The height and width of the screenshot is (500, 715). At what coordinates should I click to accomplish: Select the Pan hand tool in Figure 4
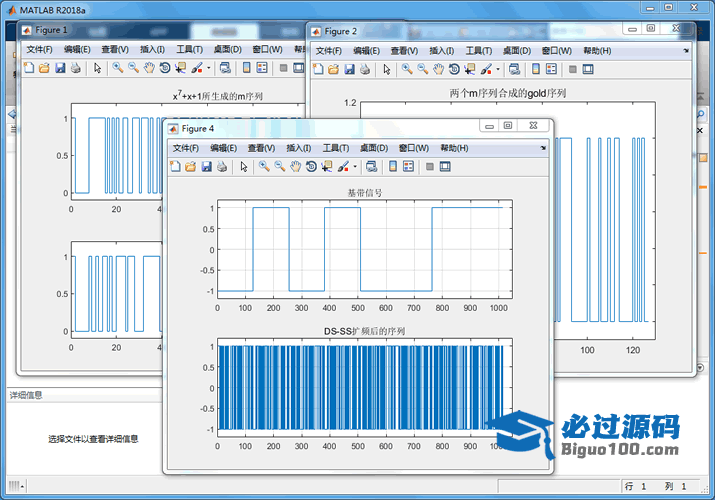[295, 167]
